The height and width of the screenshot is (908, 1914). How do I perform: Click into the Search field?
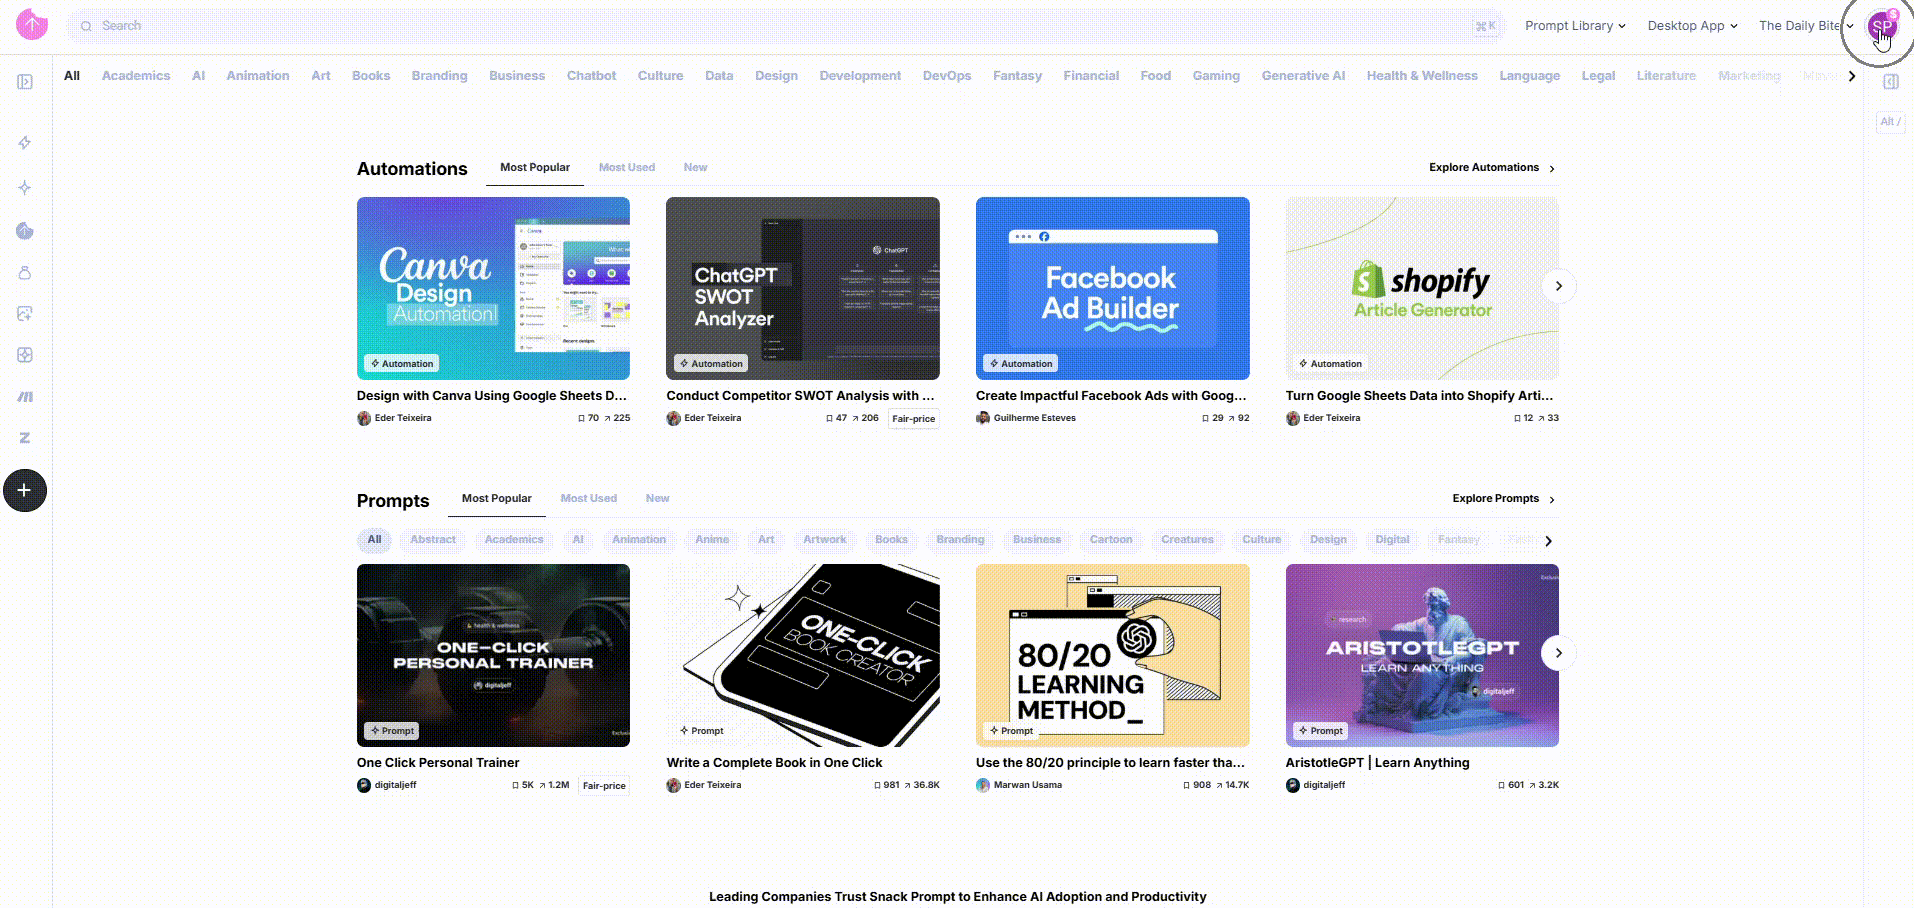coord(780,26)
